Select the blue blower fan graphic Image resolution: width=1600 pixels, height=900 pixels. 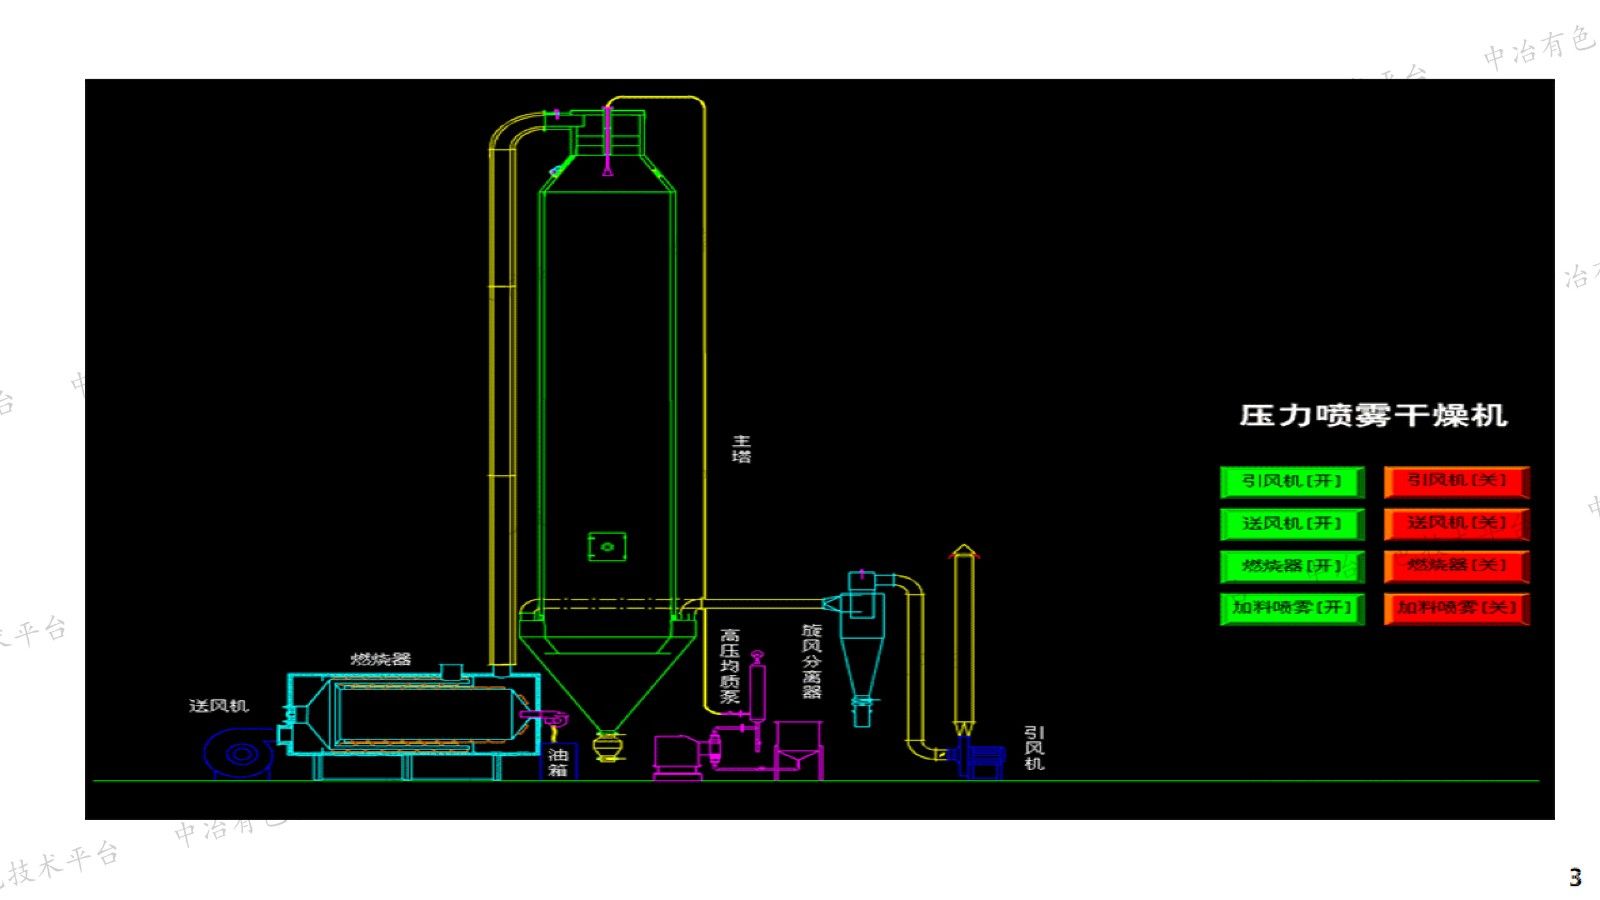pyautogui.click(x=239, y=753)
